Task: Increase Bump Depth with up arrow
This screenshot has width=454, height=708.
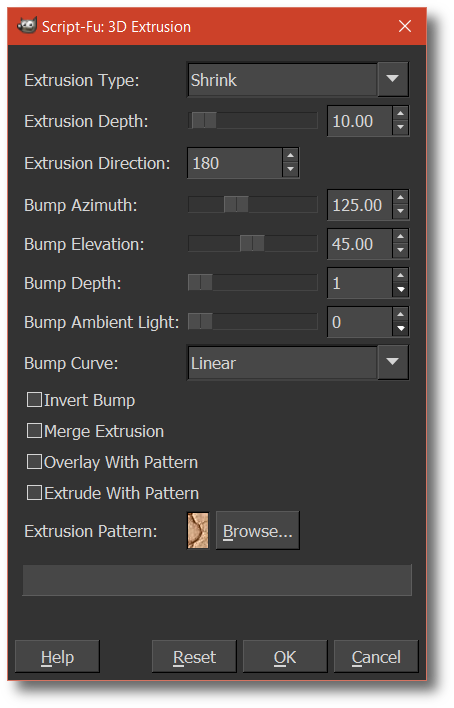Action: click(400, 275)
